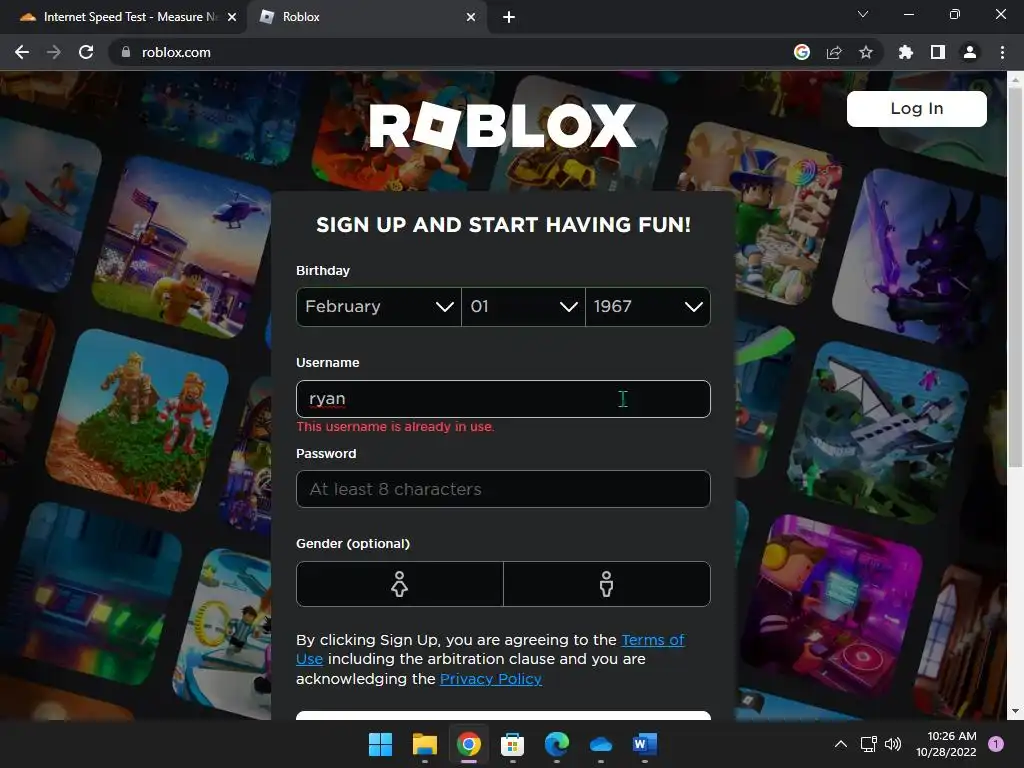Image resolution: width=1024 pixels, height=768 pixels.
Task: Select the male gender option
Action: (607, 584)
